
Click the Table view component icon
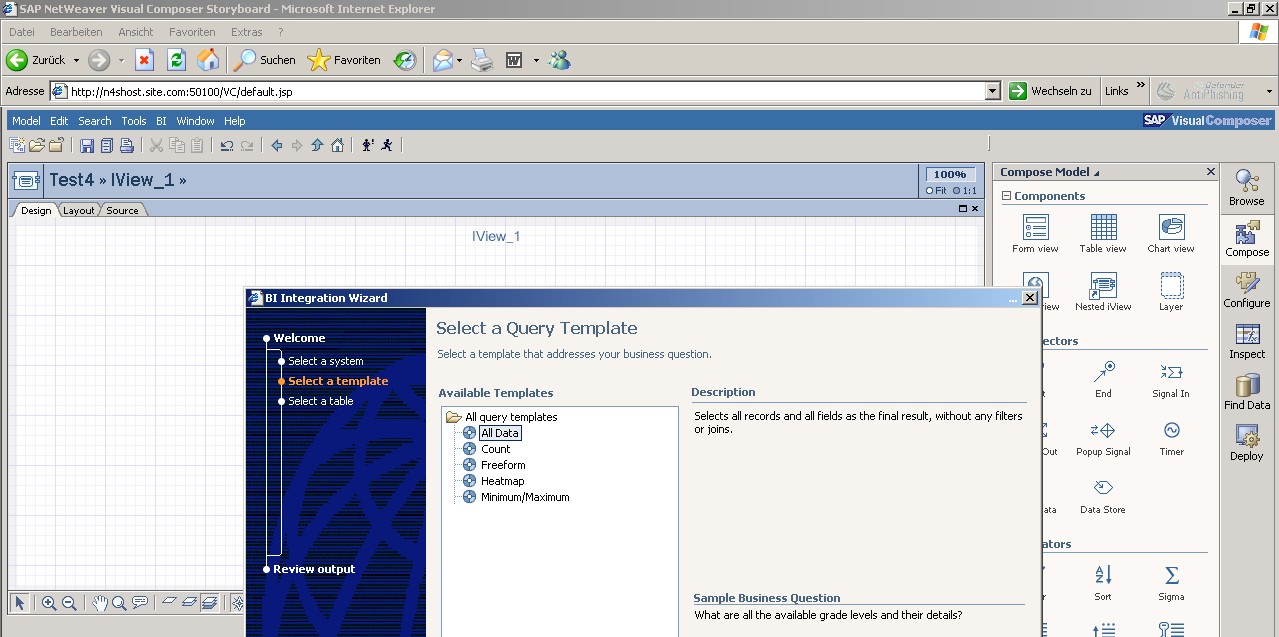[x=1103, y=228]
